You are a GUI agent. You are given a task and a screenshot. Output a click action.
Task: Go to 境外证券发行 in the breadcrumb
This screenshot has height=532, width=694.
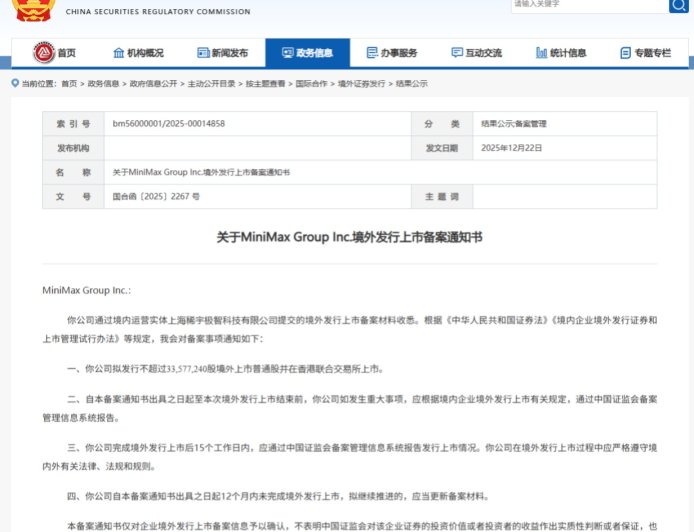click(x=361, y=84)
